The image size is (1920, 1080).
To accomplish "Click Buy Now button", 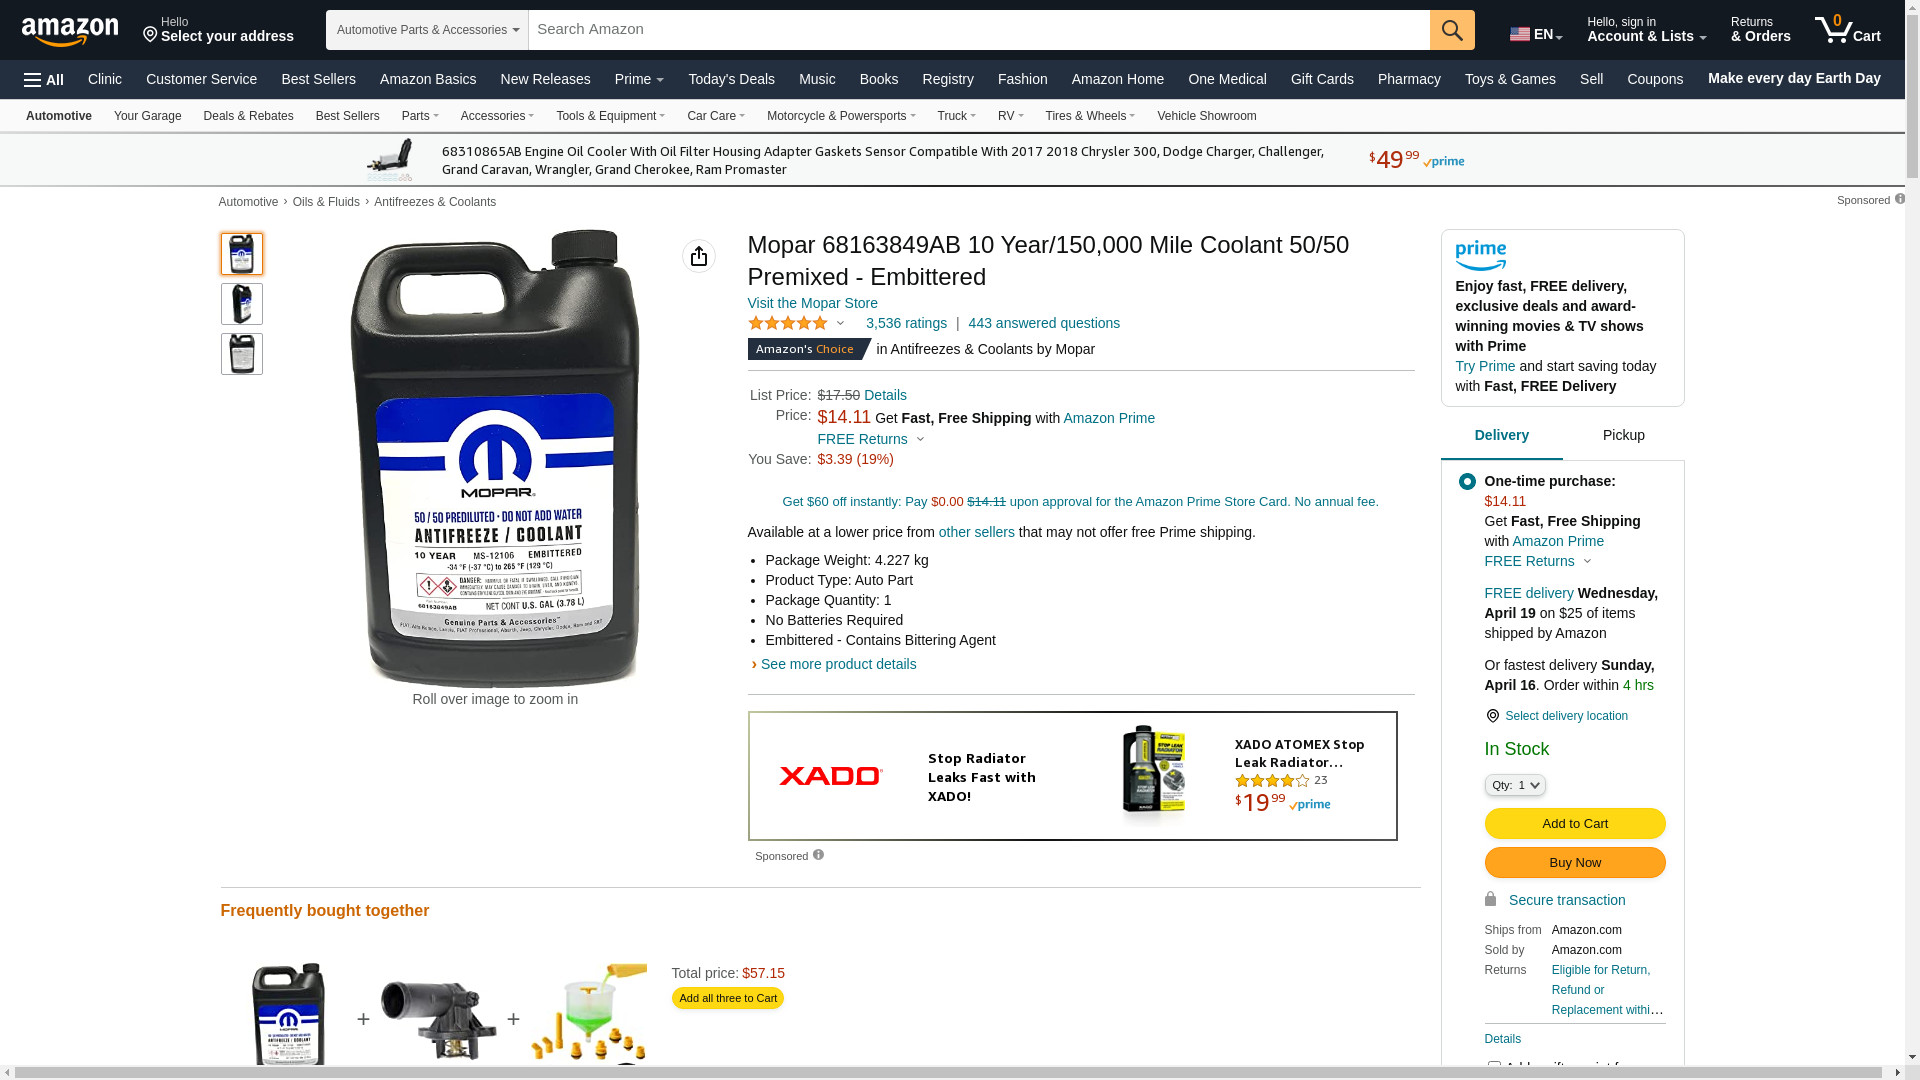I will (1575, 863).
